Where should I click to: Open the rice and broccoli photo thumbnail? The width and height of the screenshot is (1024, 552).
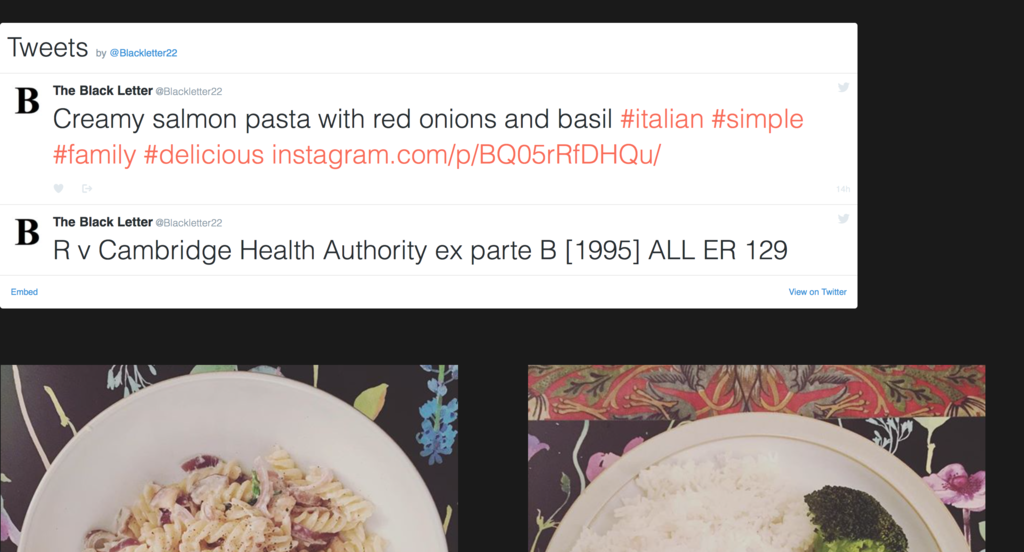pyautogui.click(x=756, y=459)
